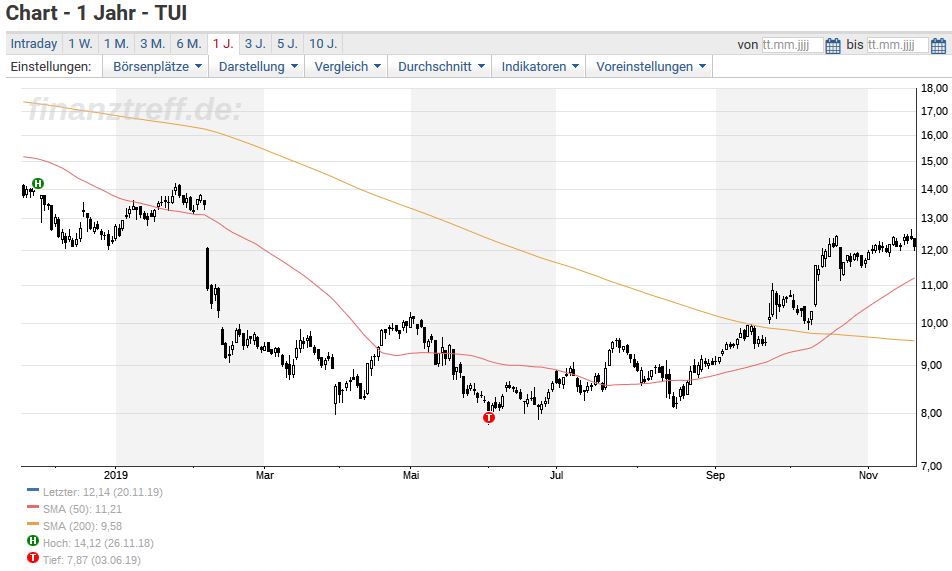Click the 12,00 price axis label
The width and height of the screenshot is (952, 571).
click(934, 250)
